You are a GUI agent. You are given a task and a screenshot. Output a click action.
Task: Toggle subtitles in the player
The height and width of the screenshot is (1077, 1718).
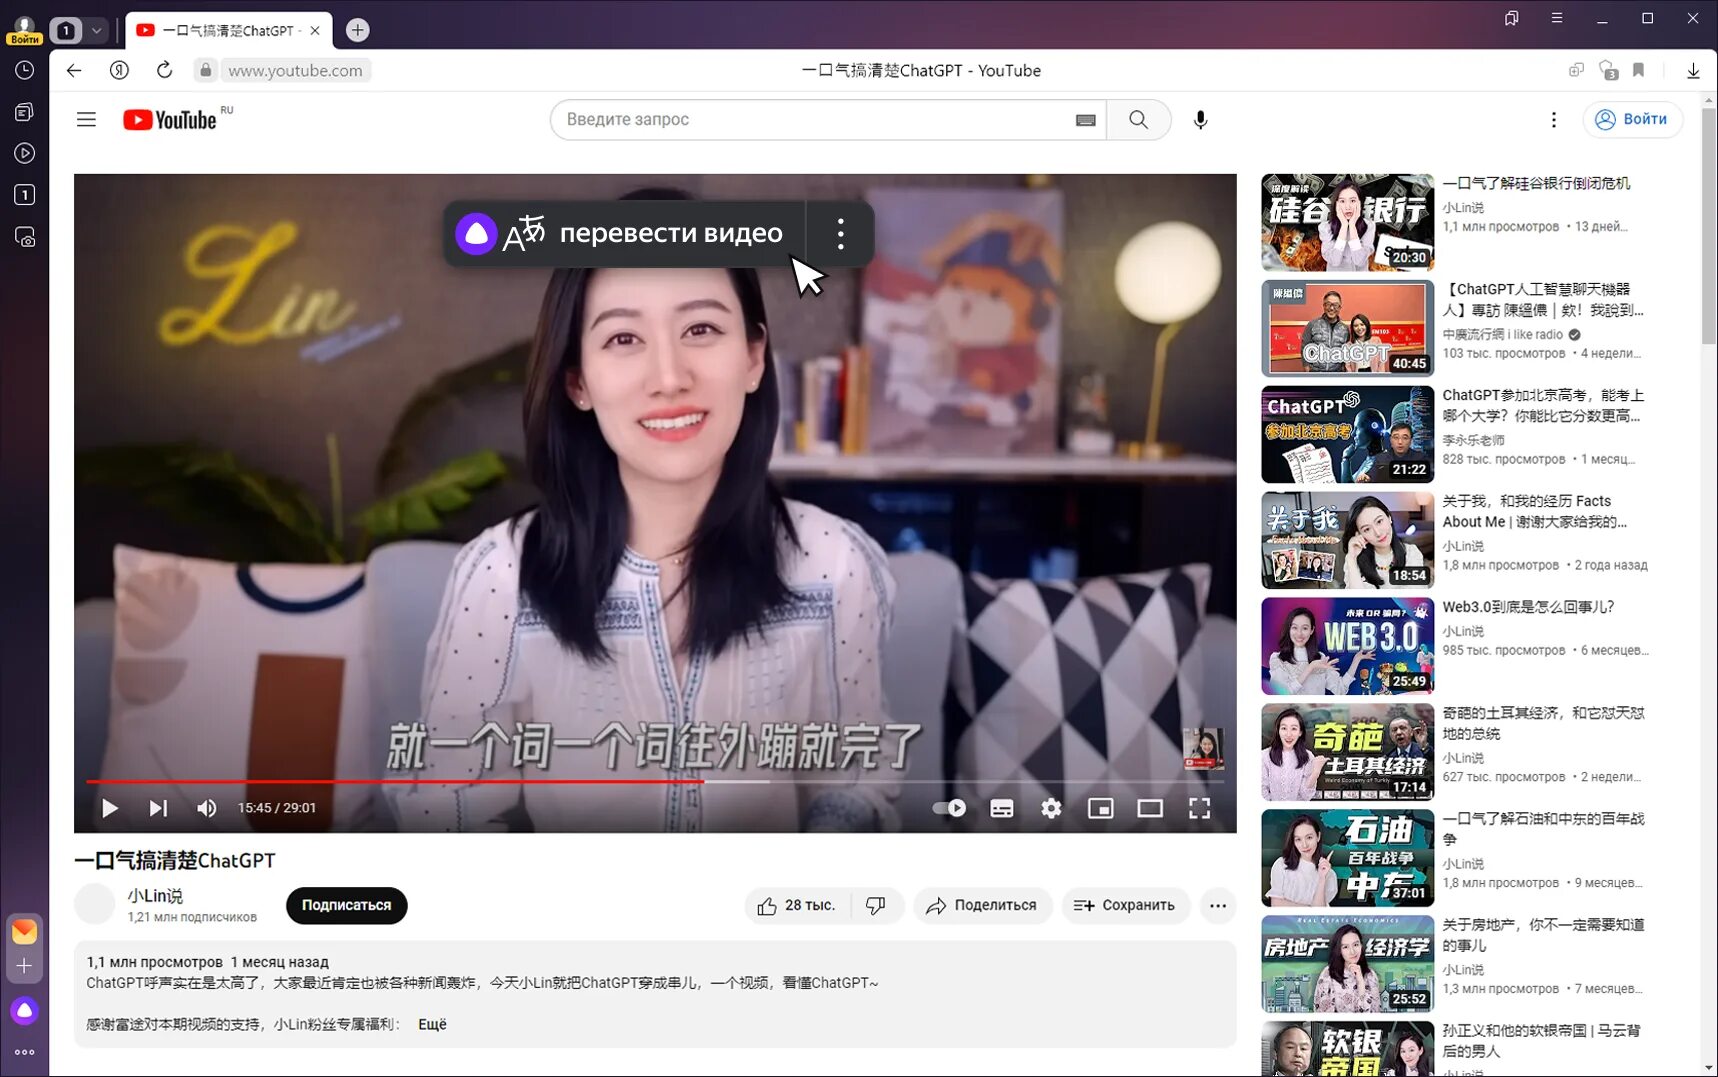pyautogui.click(x=1002, y=808)
